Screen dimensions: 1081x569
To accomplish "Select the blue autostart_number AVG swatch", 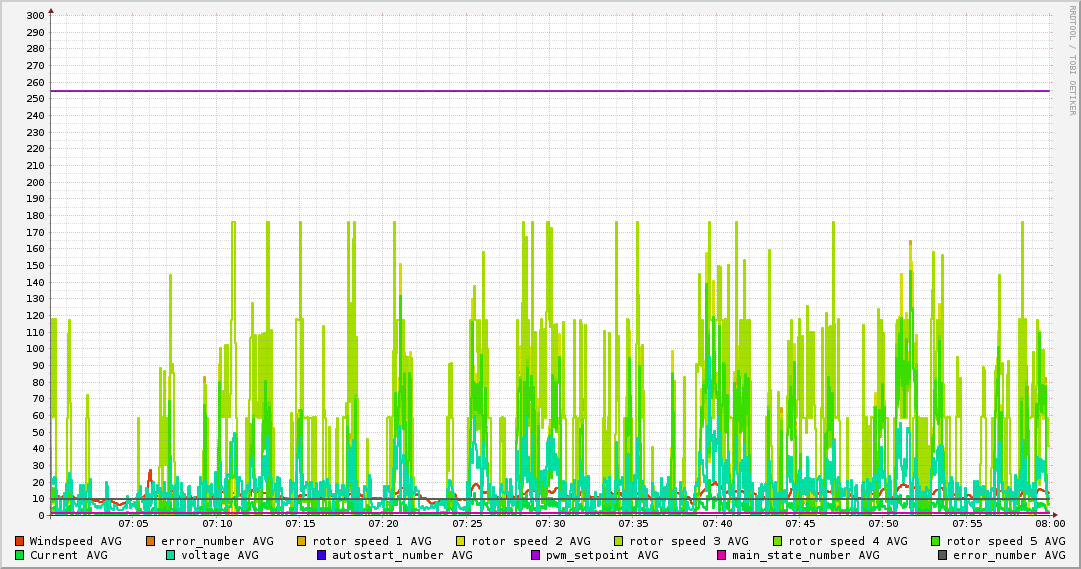I will tap(322, 555).
